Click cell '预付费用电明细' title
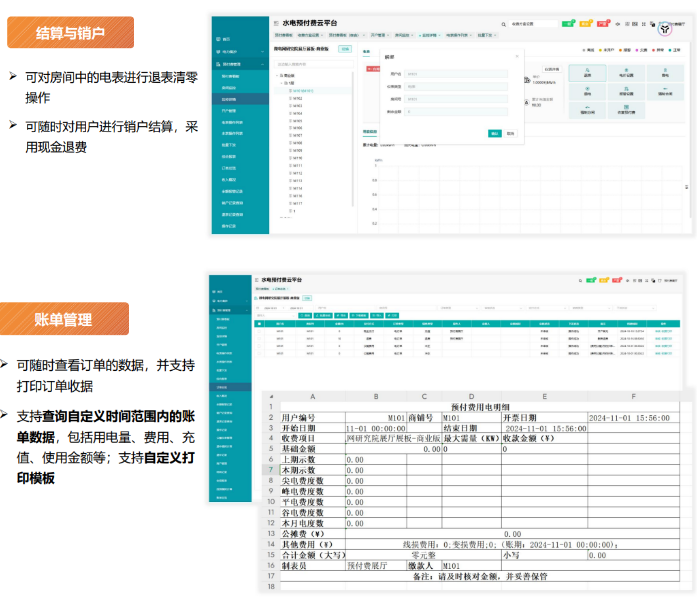697x616 pixels. pos(480,407)
